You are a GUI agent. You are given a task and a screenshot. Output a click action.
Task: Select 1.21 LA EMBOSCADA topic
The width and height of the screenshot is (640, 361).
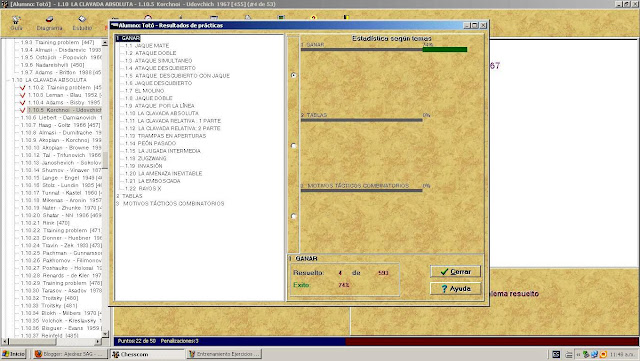click(153, 181)
